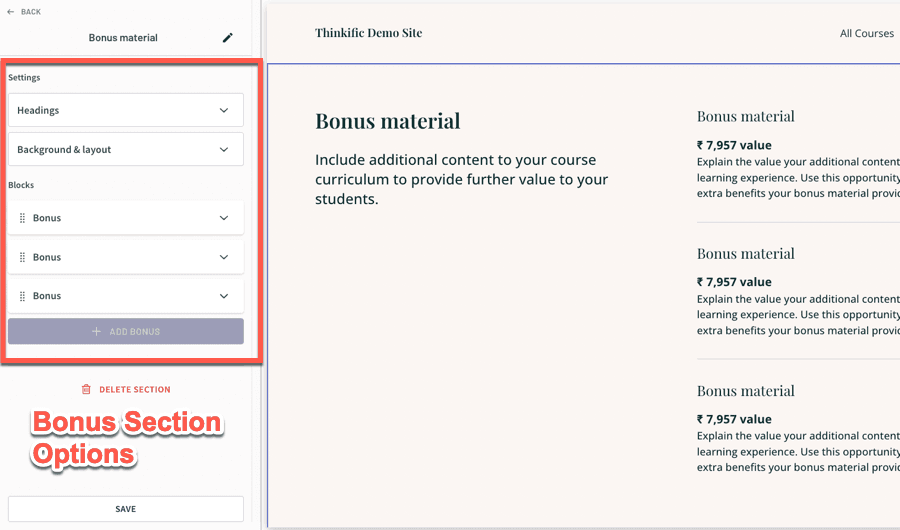
Task: Click the third Bonus block's drag handle
Action: tap(22, 296)
